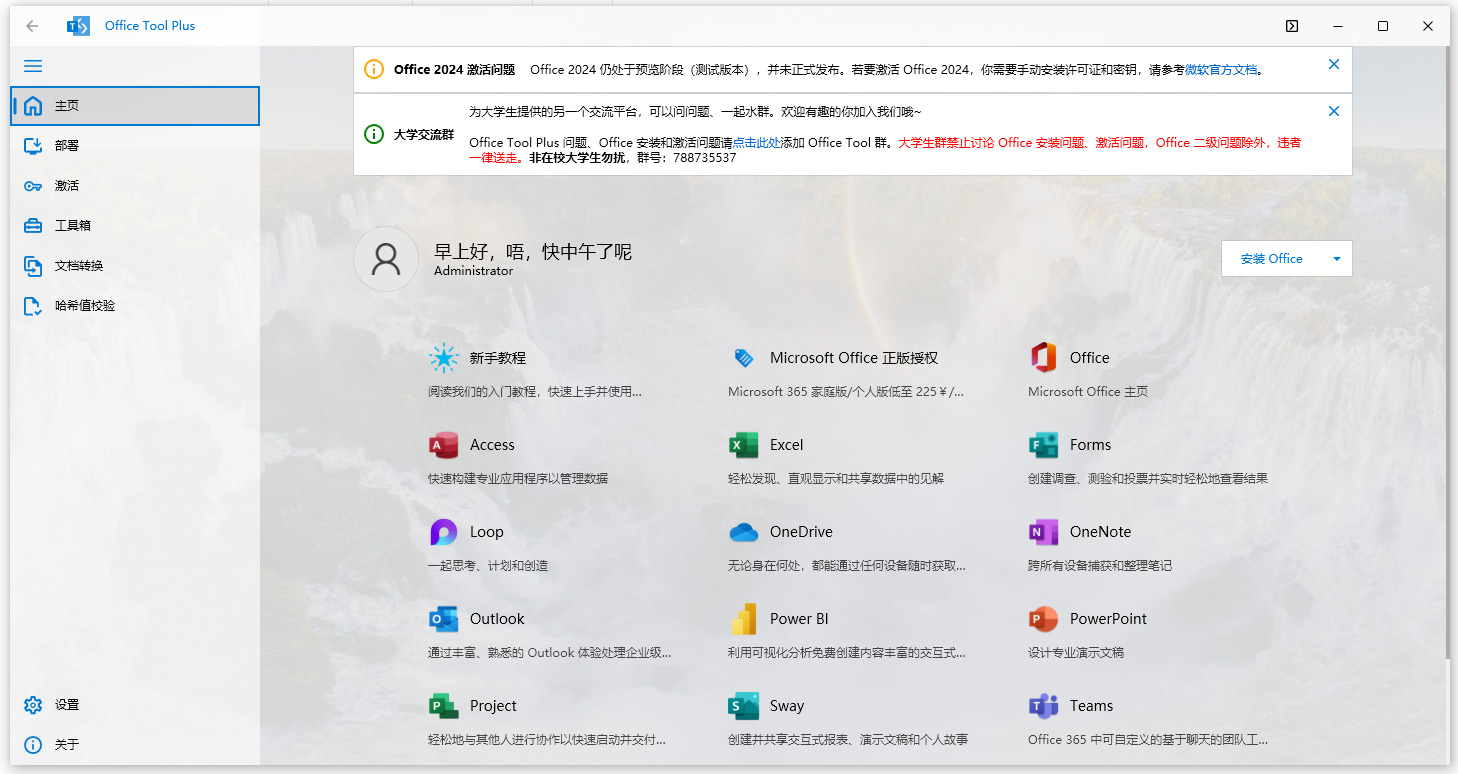Screen dimensions: 1458x774
Task: Open Microsoft Teams
Action: 1043,706
